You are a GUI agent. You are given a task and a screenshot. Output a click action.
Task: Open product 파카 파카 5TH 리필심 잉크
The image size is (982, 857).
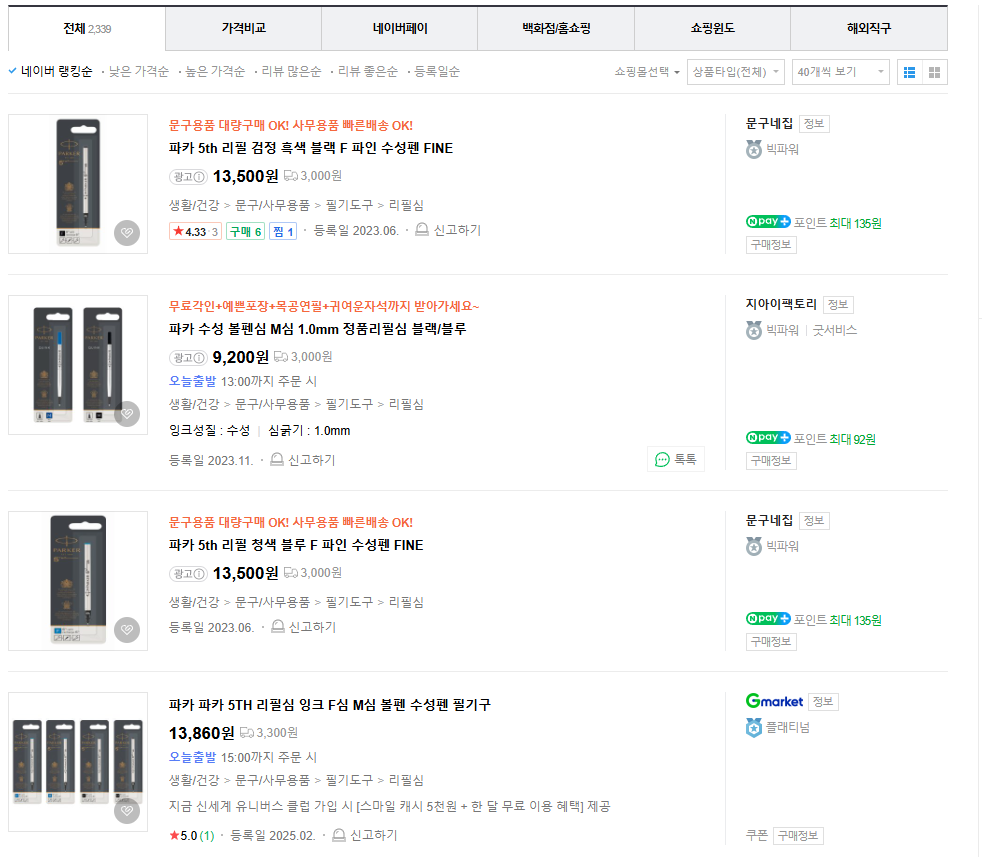tap(329, 705)
